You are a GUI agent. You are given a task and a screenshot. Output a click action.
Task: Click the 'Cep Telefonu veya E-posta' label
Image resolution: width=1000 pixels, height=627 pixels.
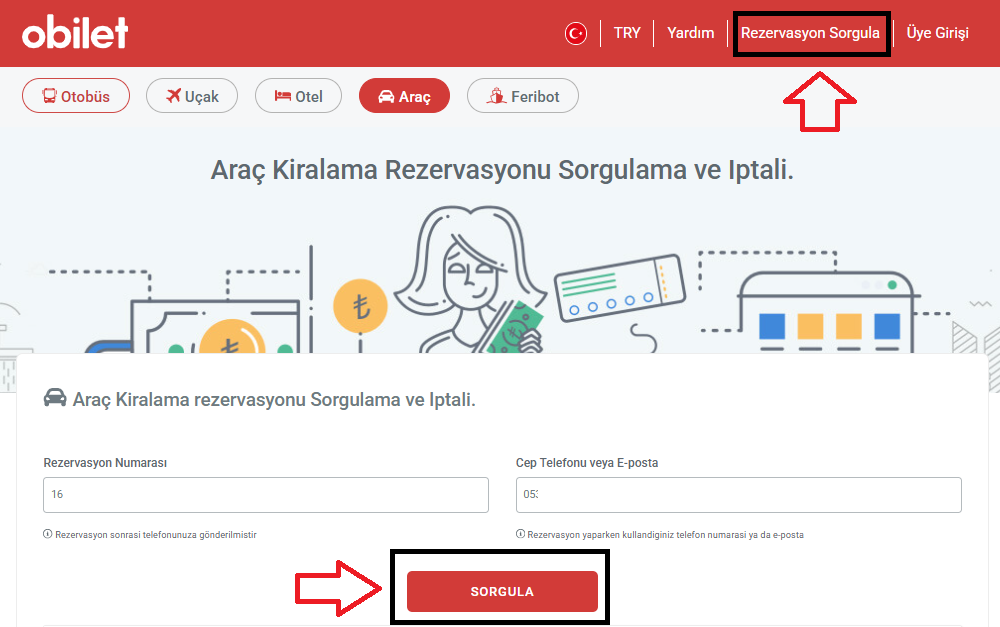click(x=587, y=462)
